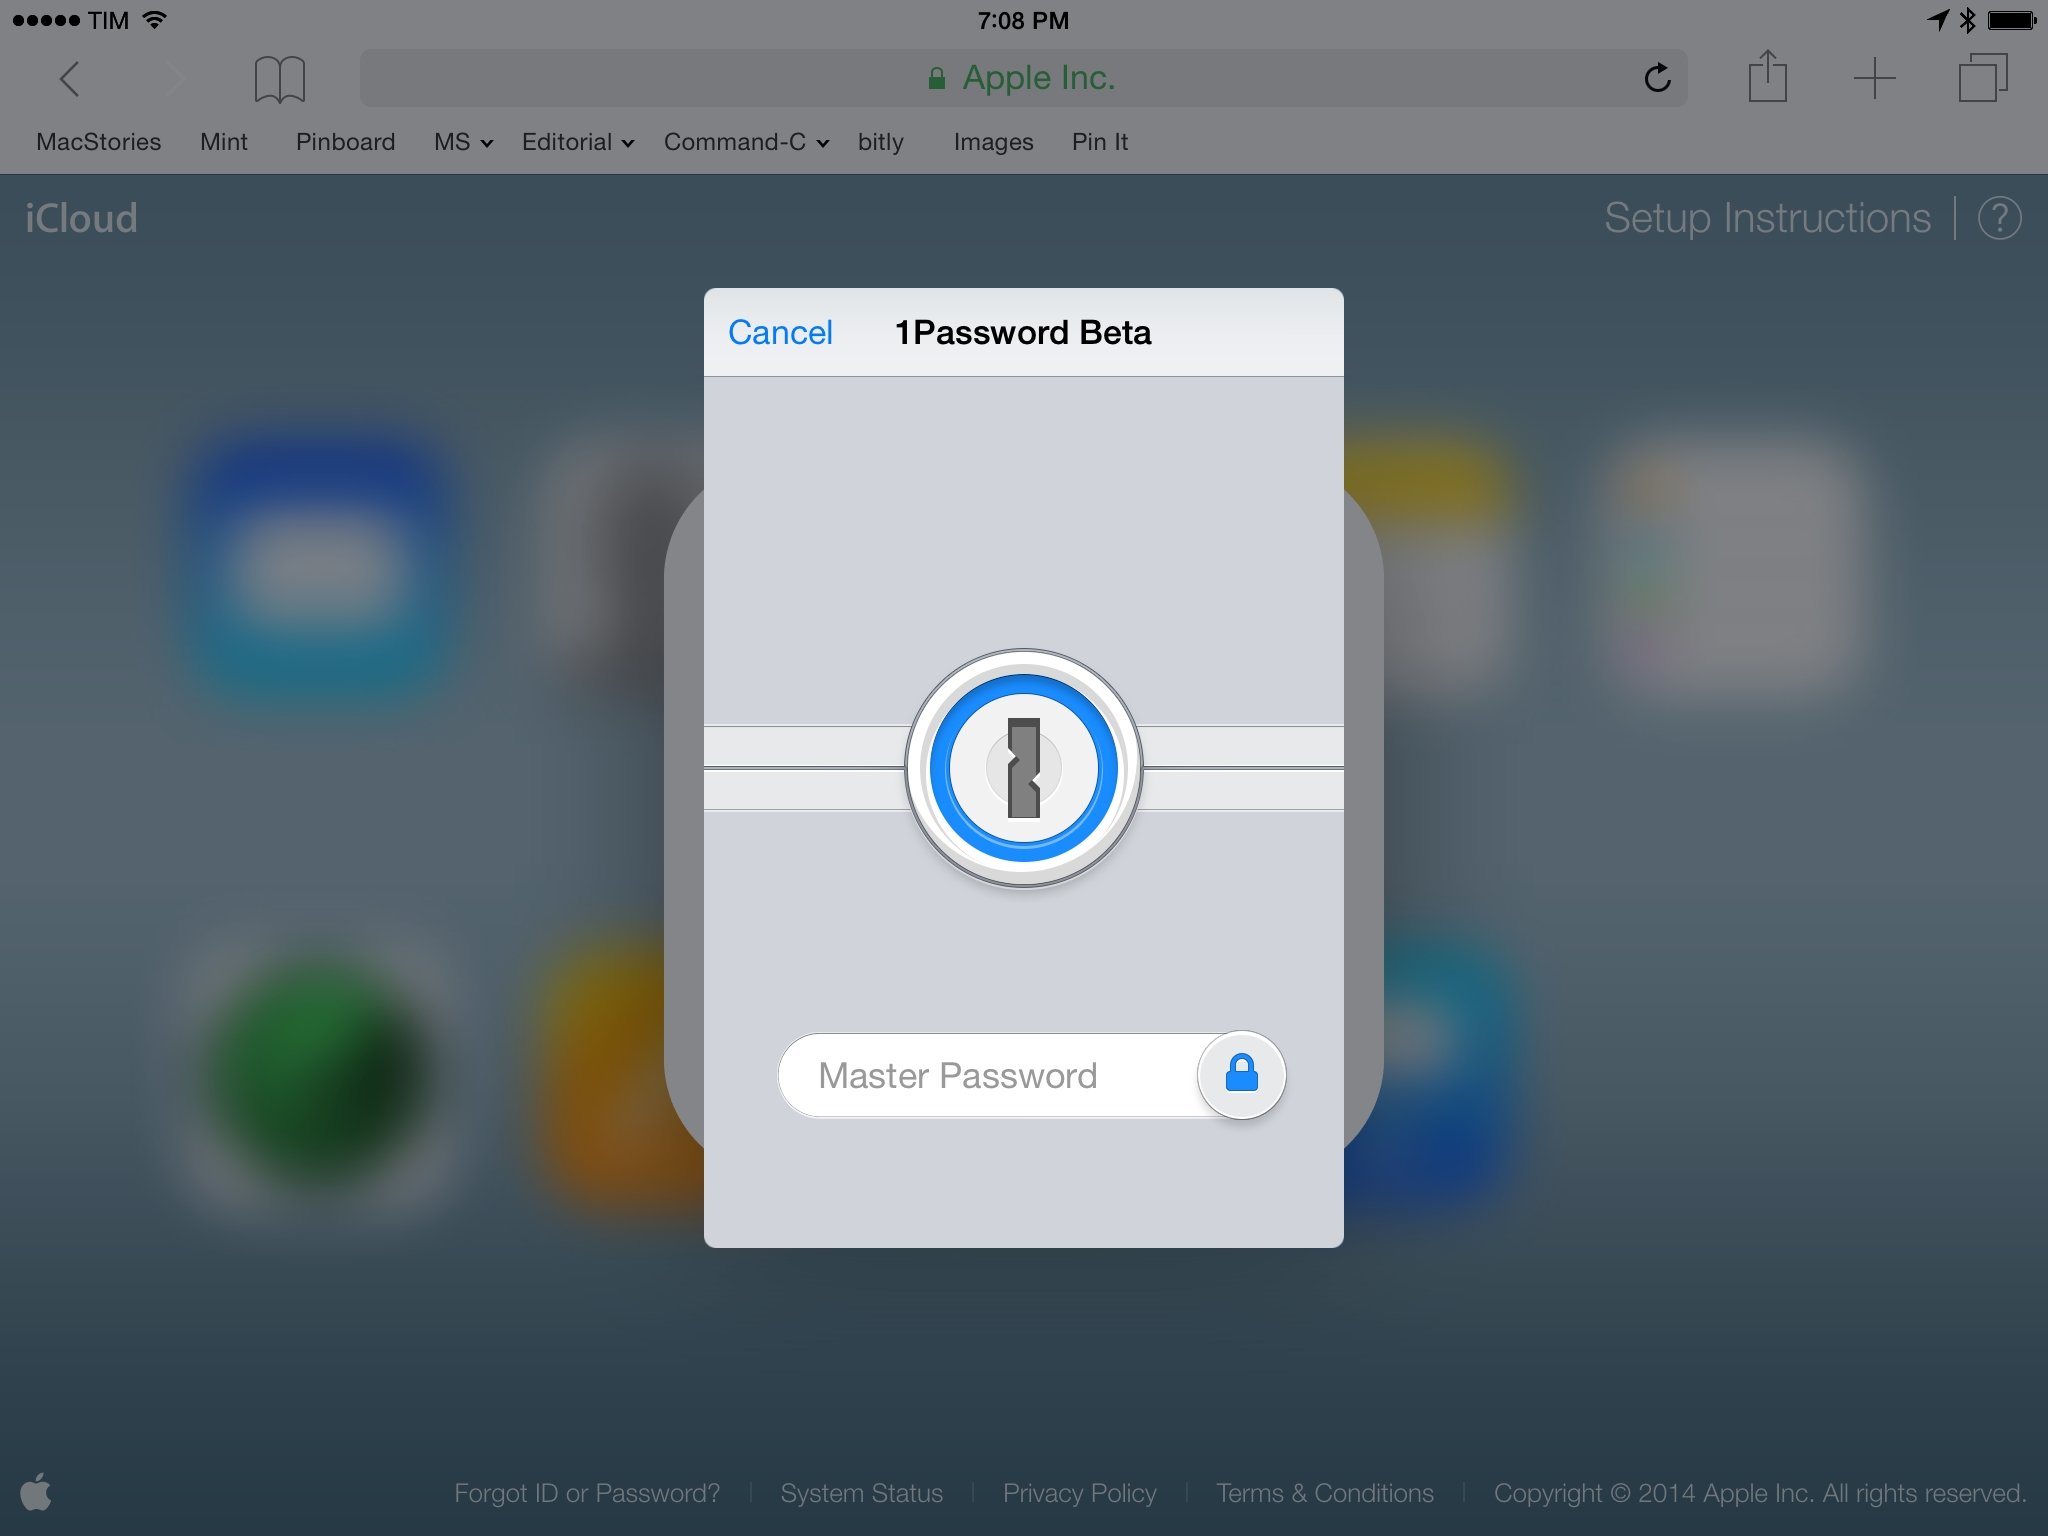Expand the Command-C bookmarks folder

click(x=746, y=142)
